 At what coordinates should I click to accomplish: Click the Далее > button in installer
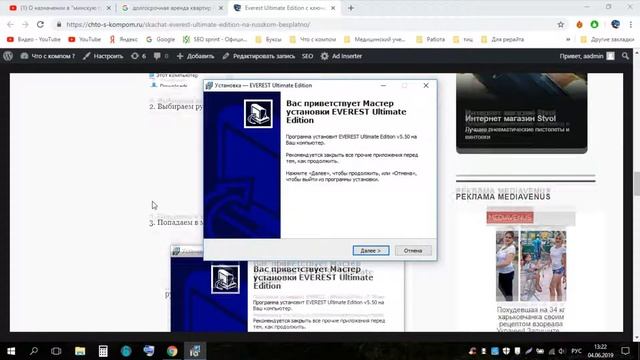pyautogui.click(x=371, y=250)
